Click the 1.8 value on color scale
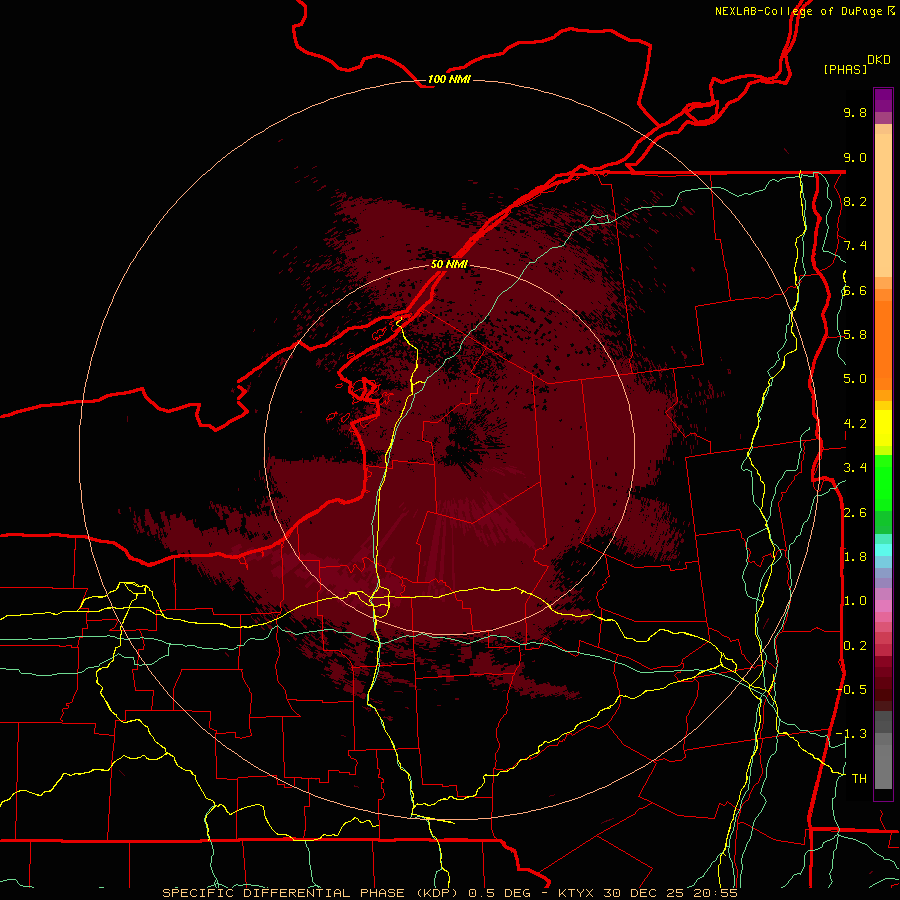 (855, 557)
